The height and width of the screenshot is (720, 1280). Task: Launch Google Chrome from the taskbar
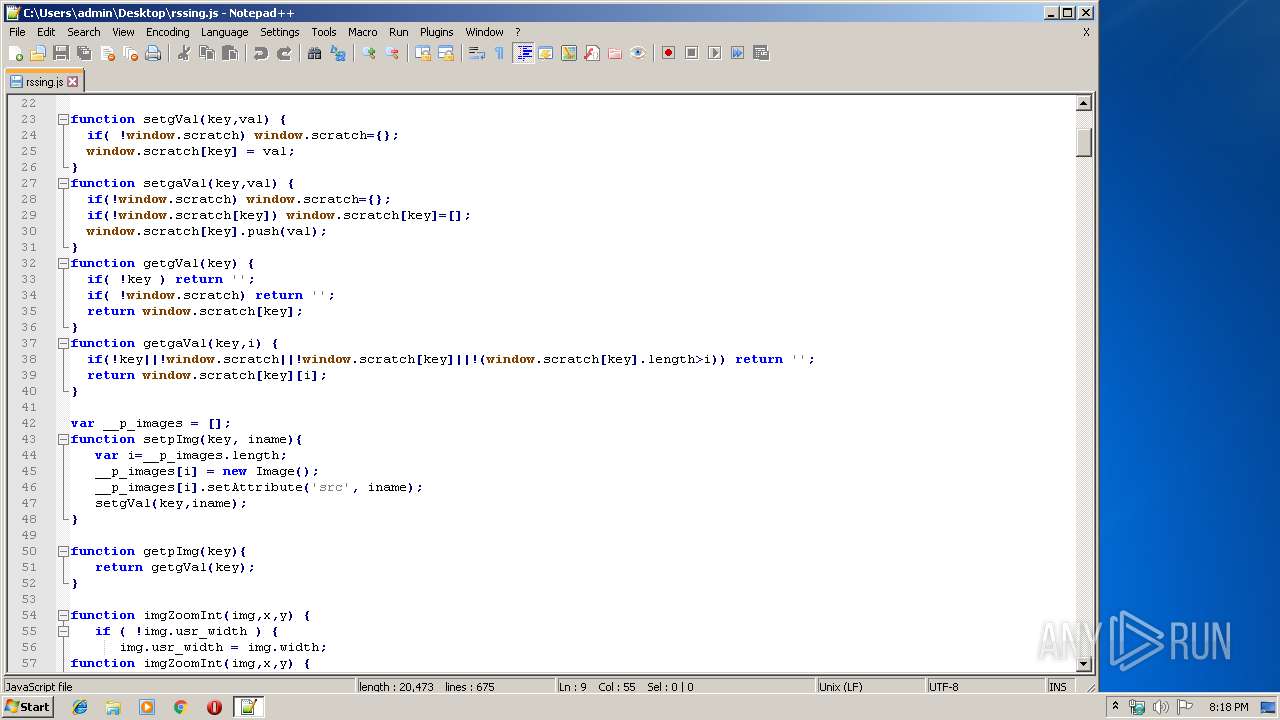pyautogui.click(x=181, y=707)
